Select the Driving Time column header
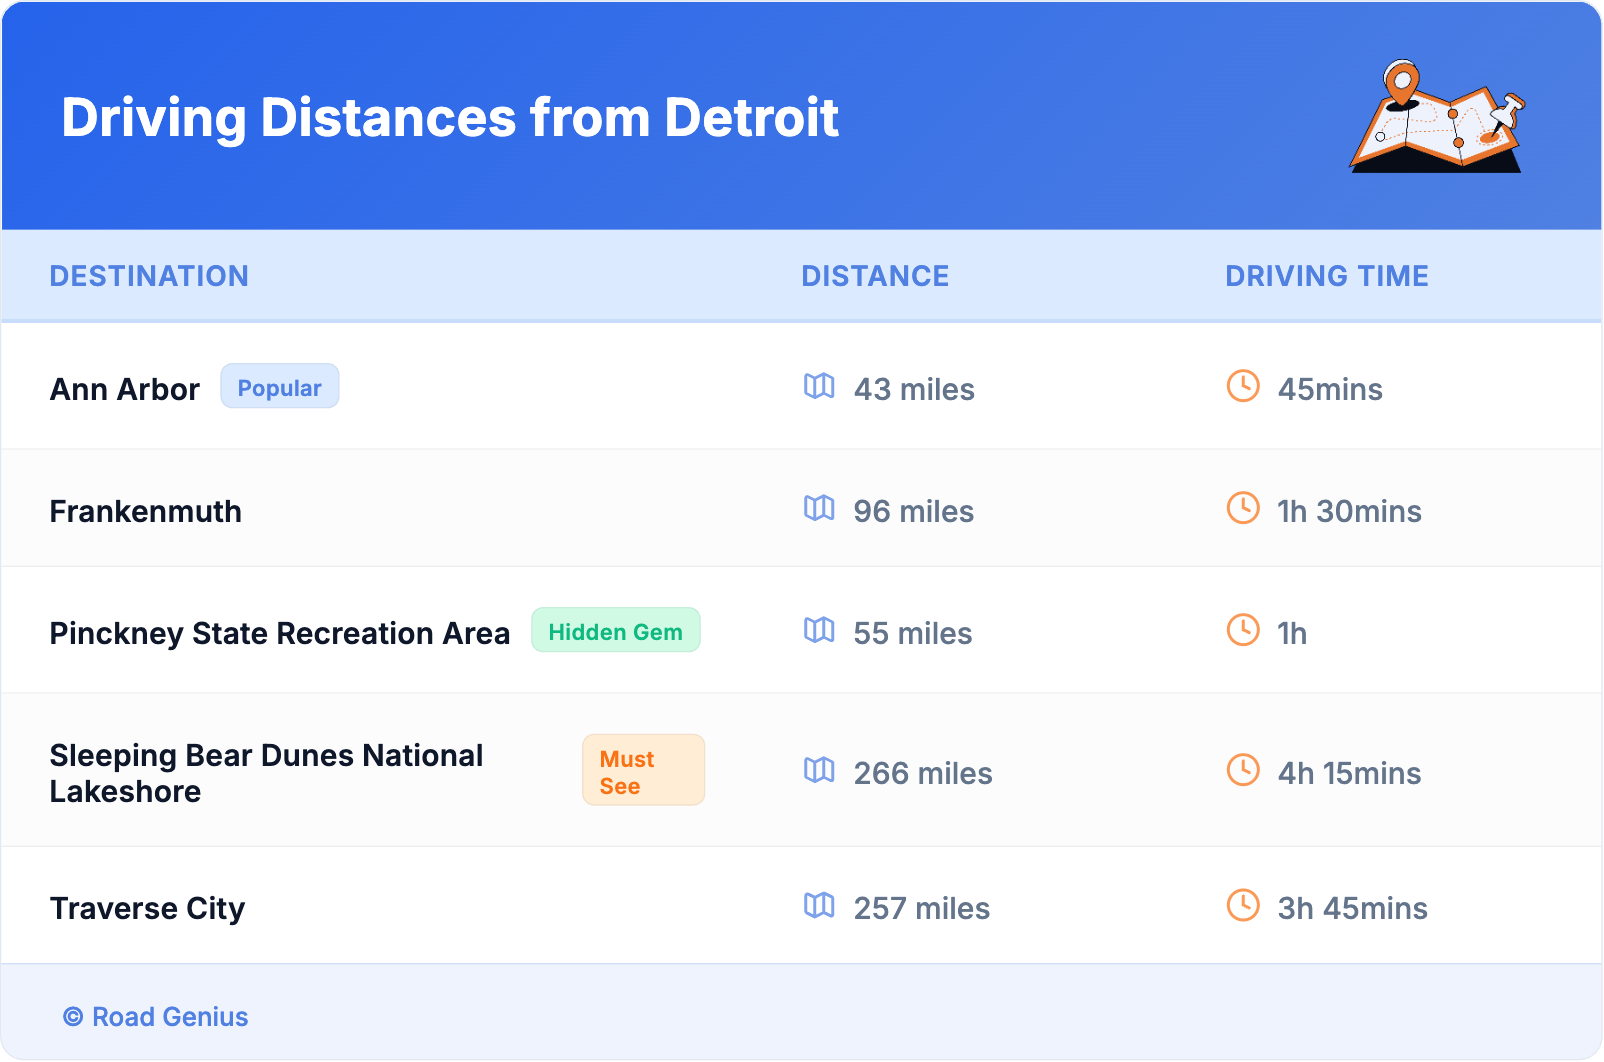 [1327, 276]
